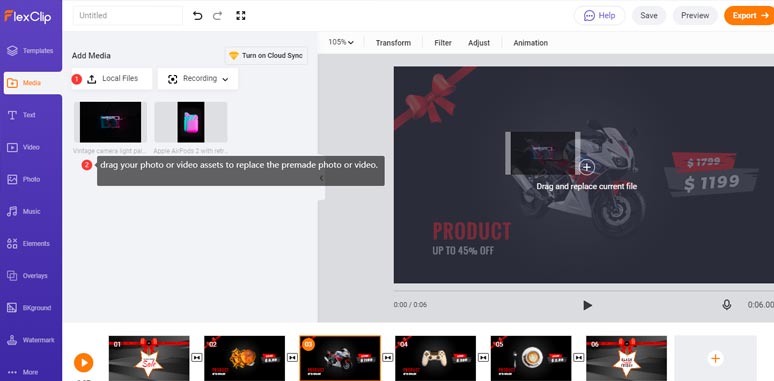Select scene 03 motorcycle thumbnail

(340, 358)
